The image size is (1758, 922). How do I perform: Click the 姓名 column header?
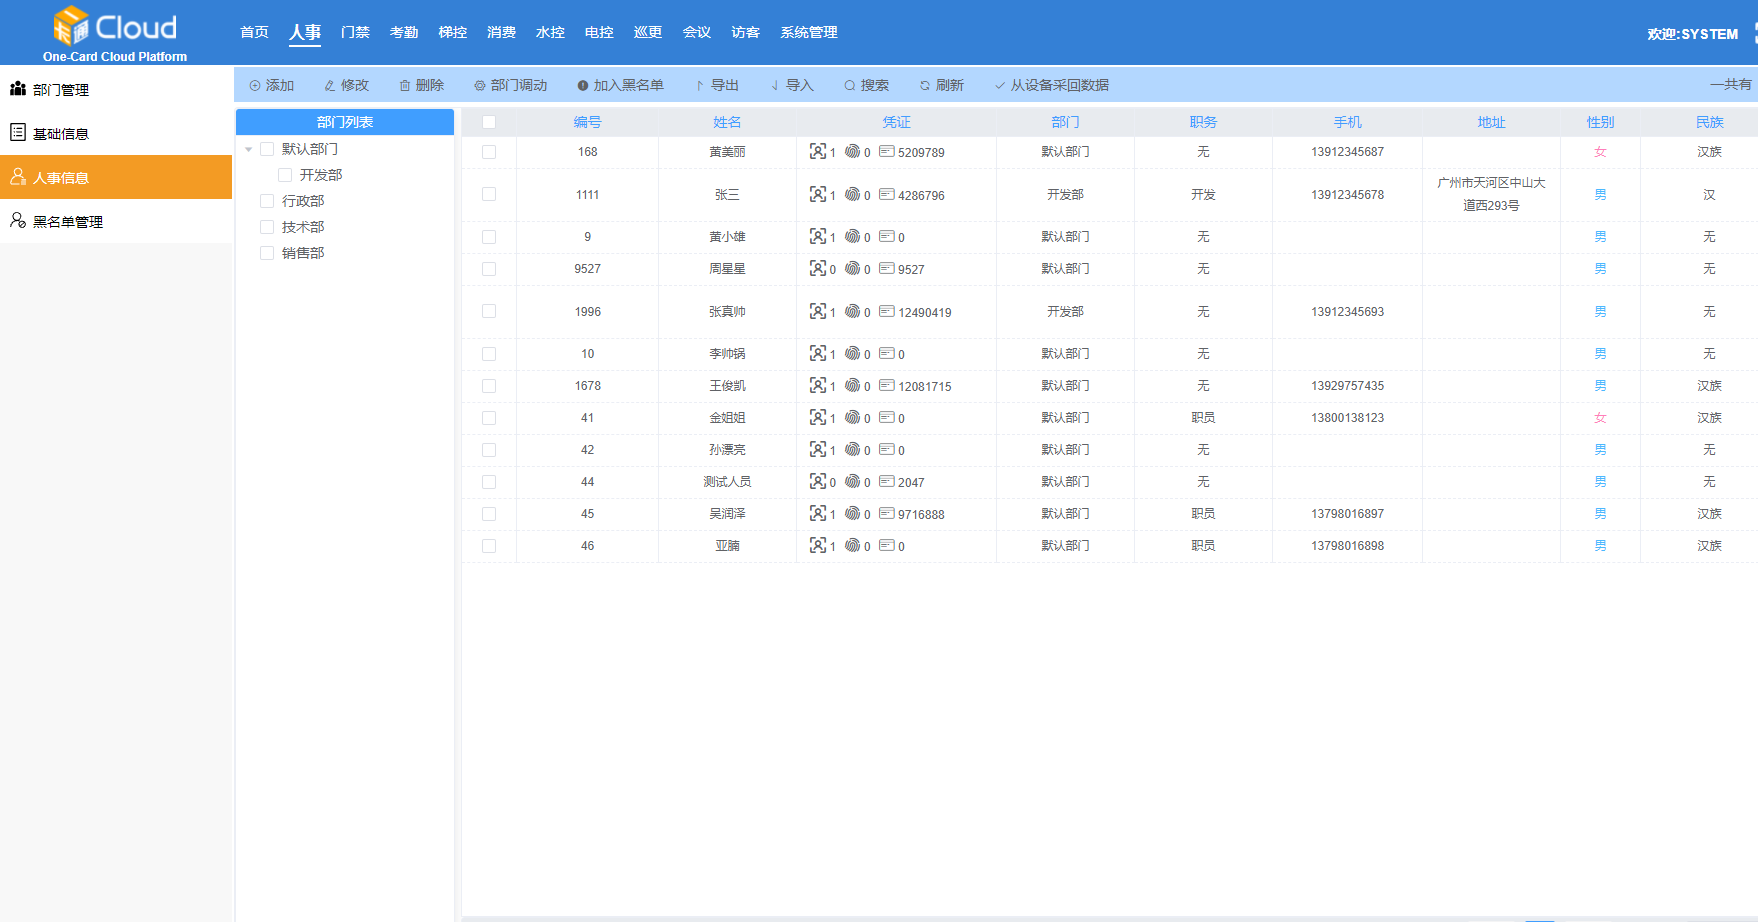727,122
